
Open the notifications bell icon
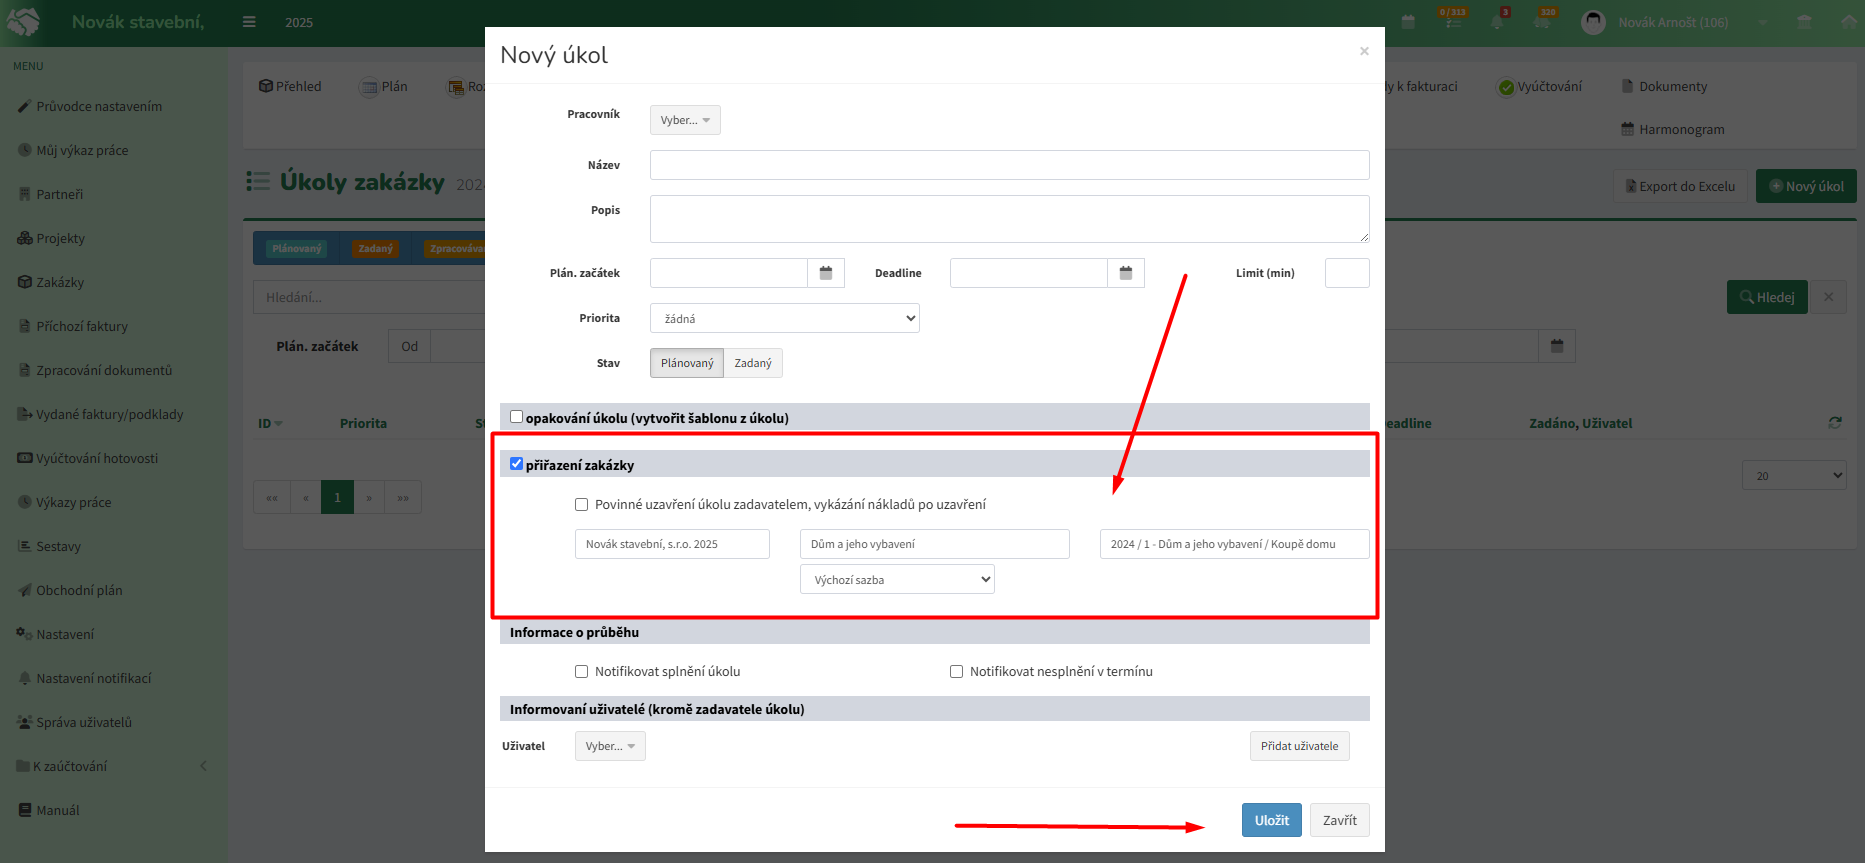point(1498,22)
